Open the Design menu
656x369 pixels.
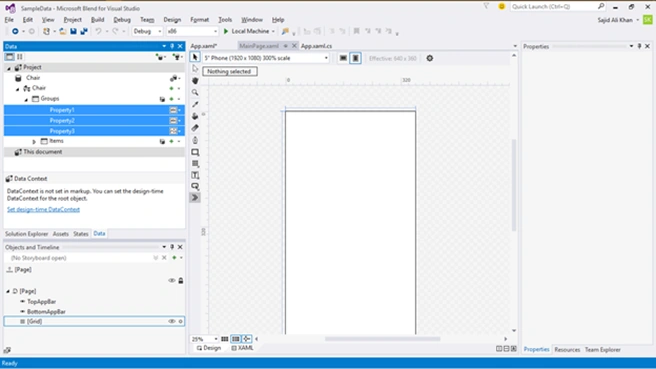pyautogui.click(x=172, y=20)
